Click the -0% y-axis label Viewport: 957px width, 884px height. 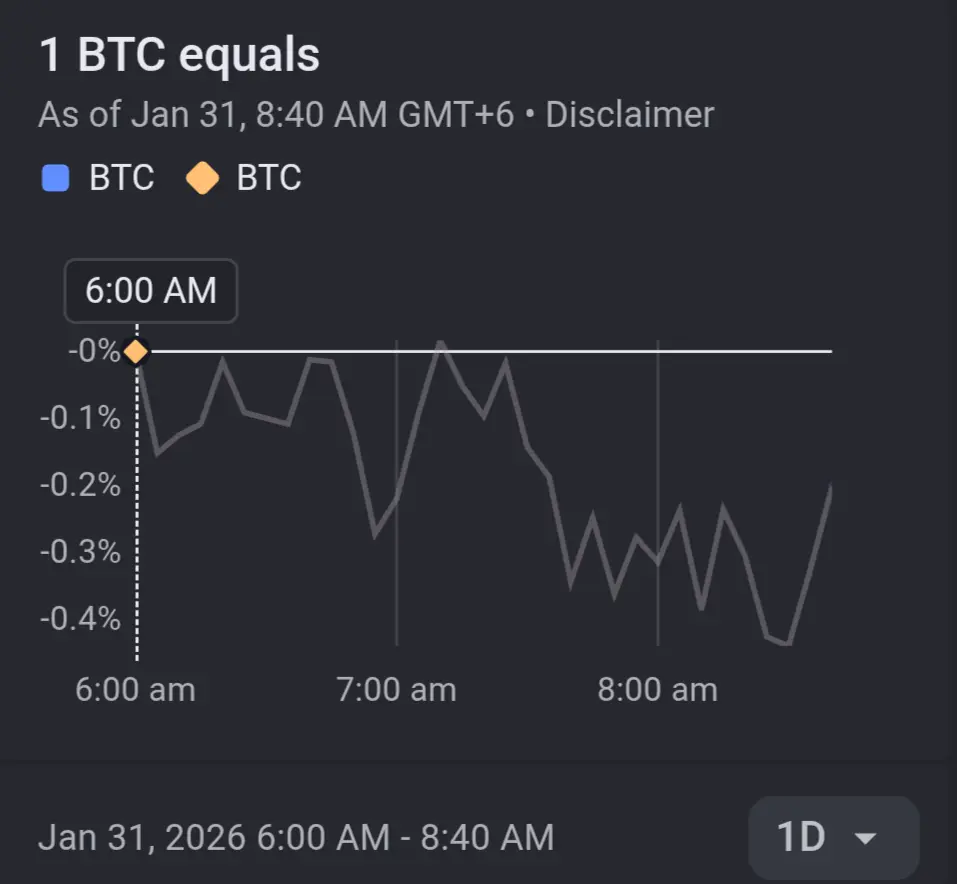tap(94, 352)
